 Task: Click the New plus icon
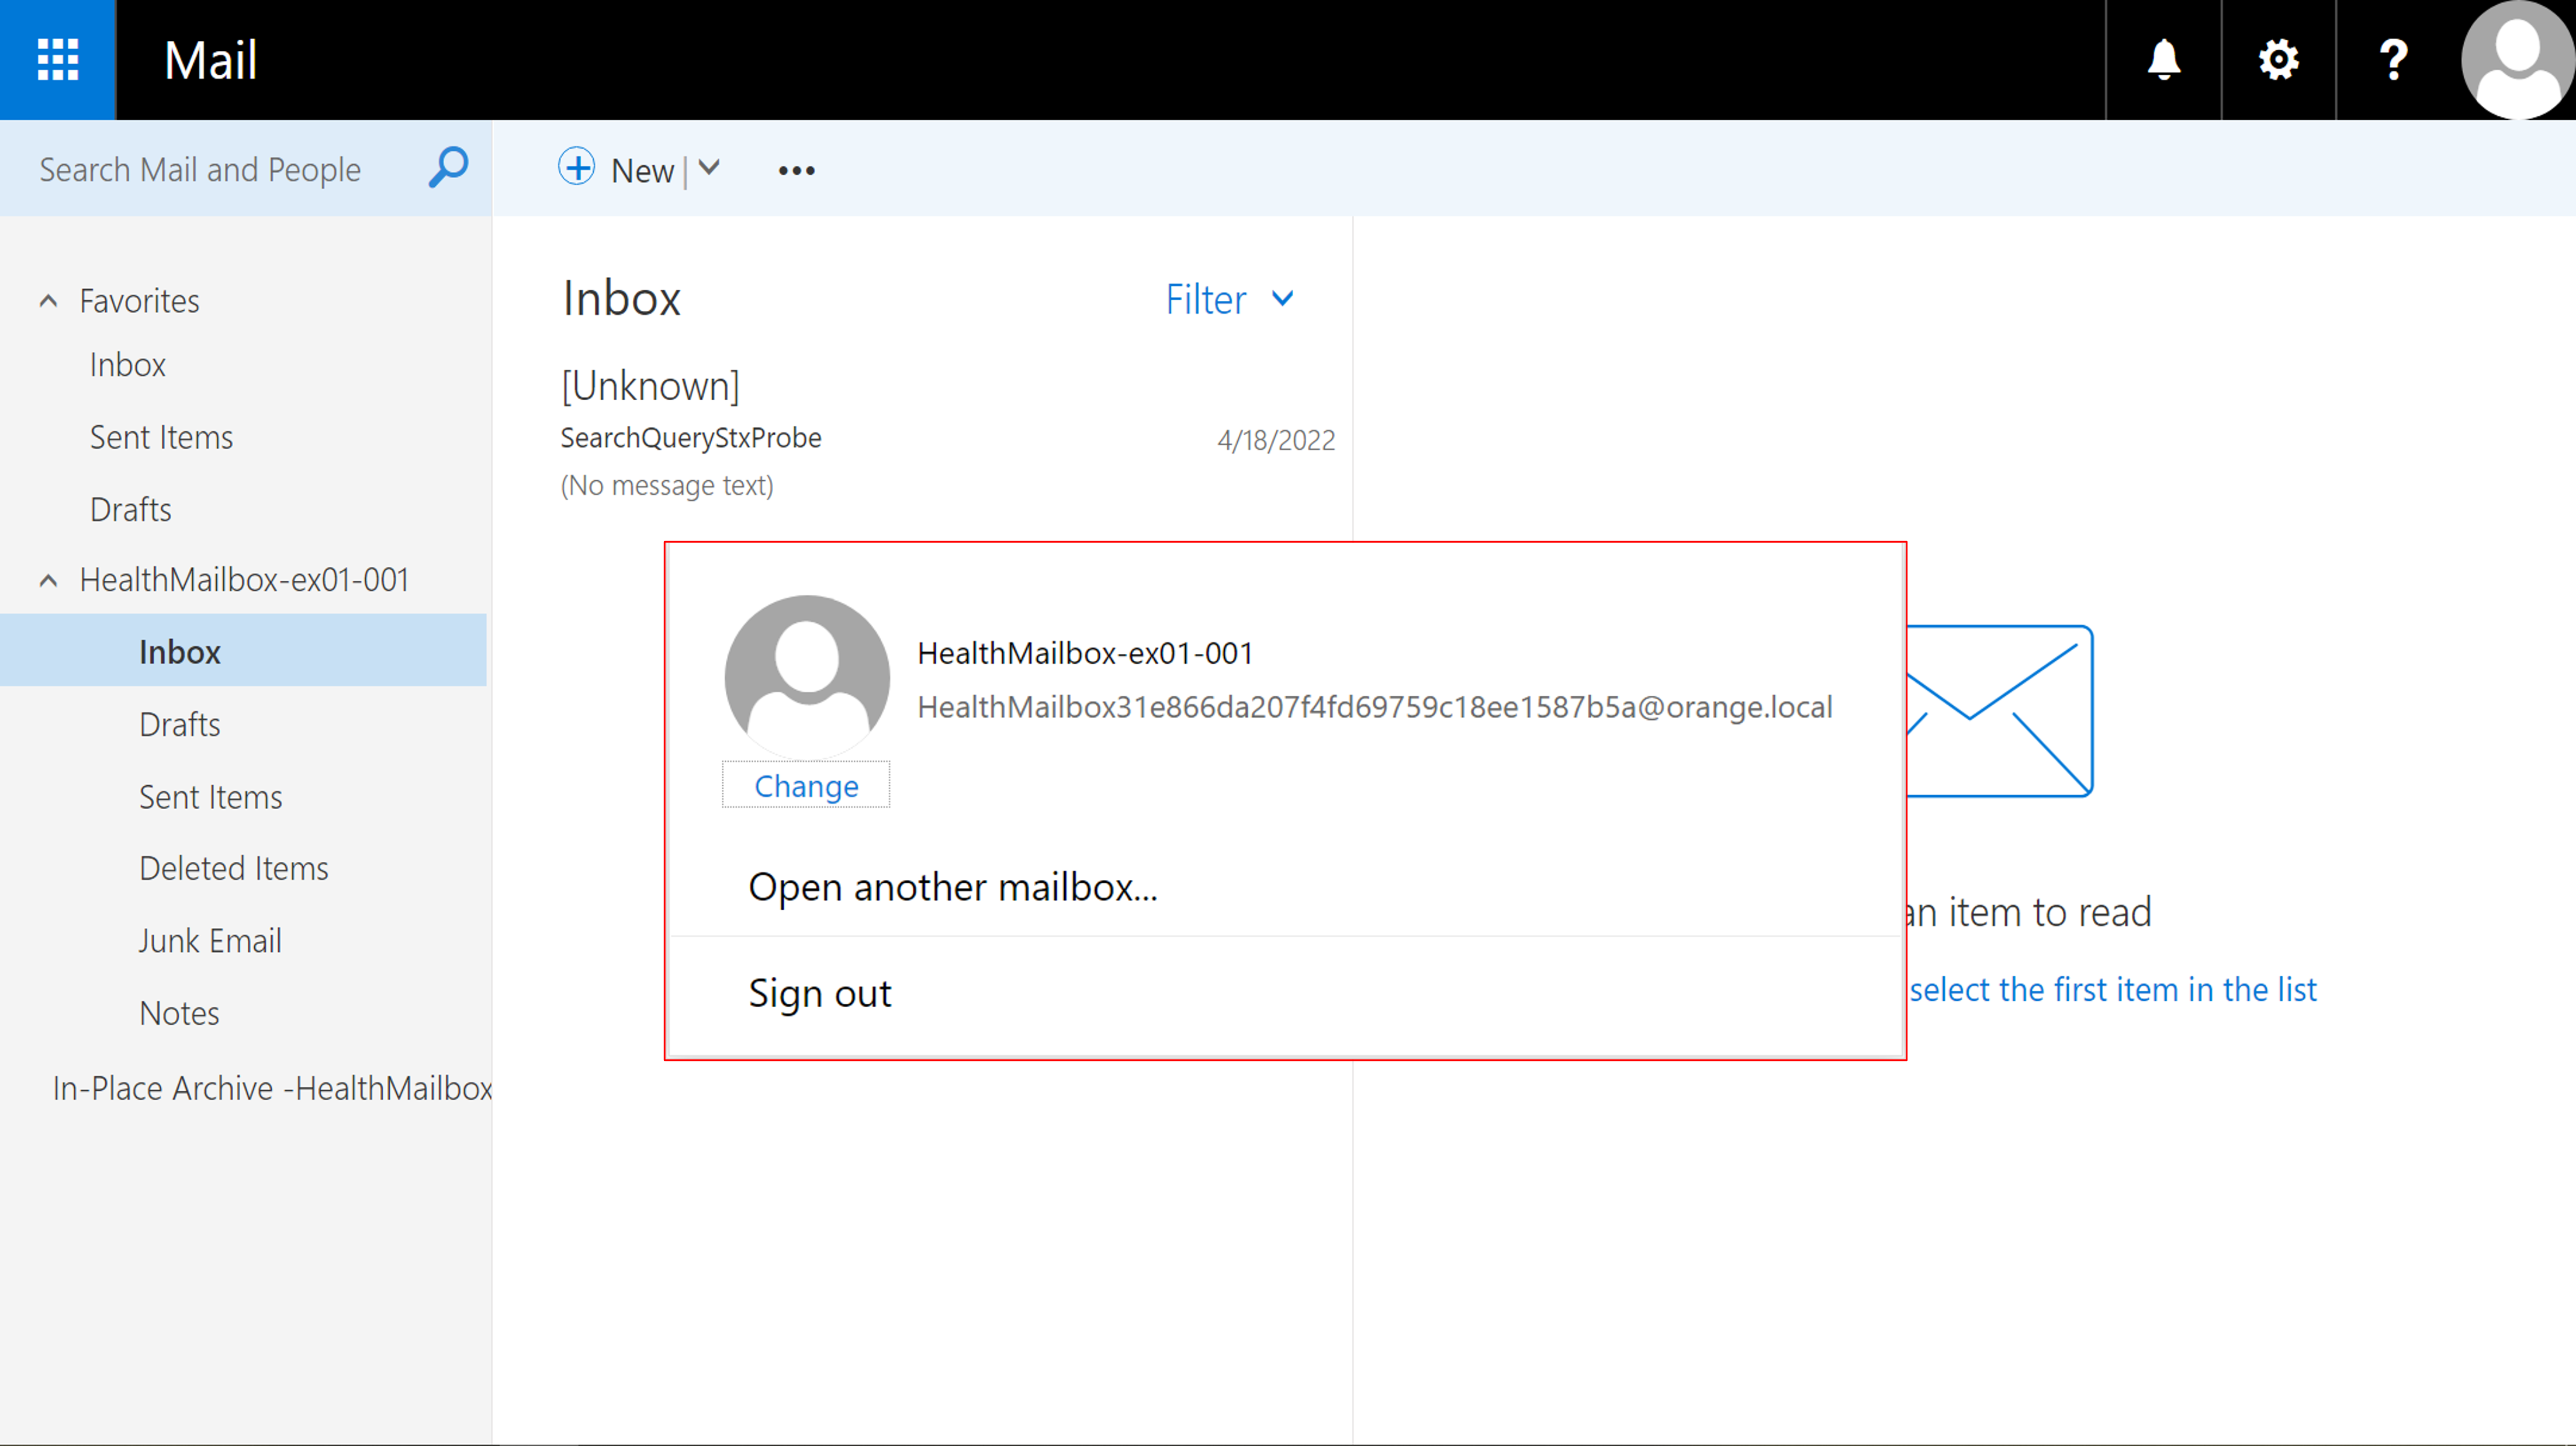[x=576, y=167]
